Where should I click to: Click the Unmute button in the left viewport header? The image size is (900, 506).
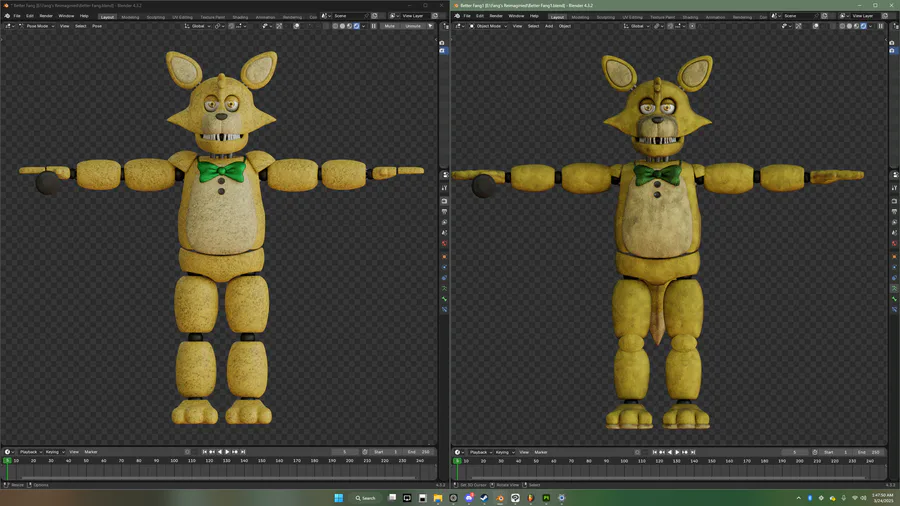[413, 26]
